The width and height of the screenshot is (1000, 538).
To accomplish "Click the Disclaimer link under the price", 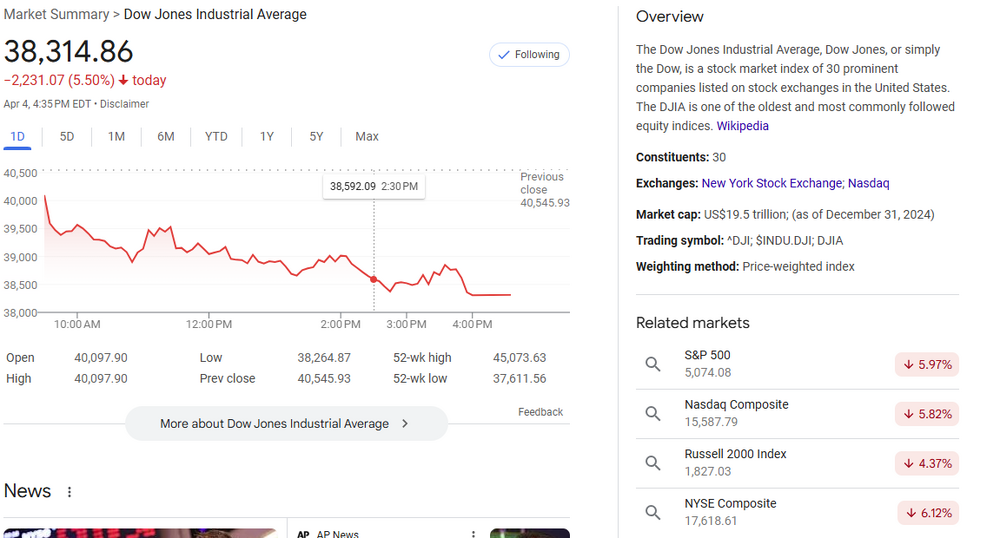I will pos(124,104).
